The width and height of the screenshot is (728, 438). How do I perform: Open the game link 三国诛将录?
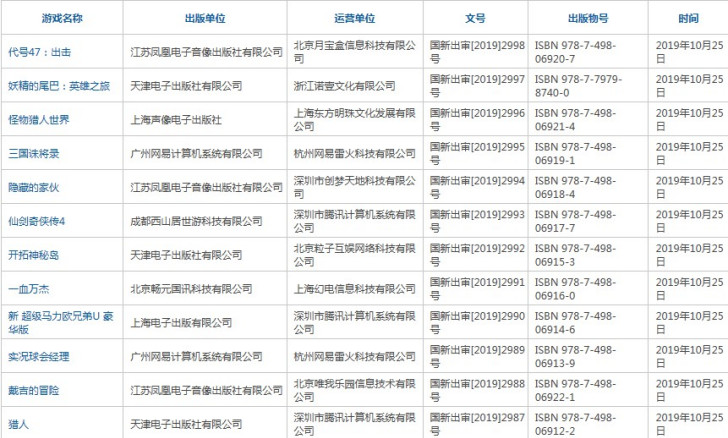coord(33,154)
